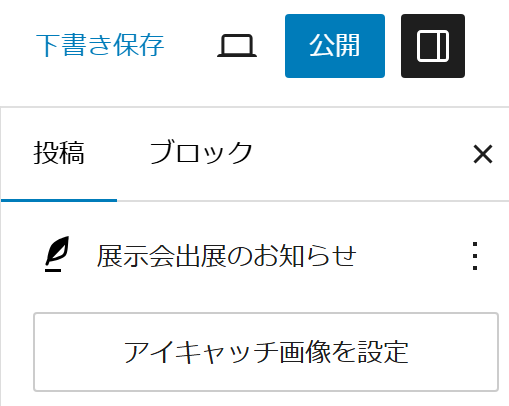The image size is (509, 406).
Task: Hide the sidebar using the black panel icon
Action: tap(433, 46)
